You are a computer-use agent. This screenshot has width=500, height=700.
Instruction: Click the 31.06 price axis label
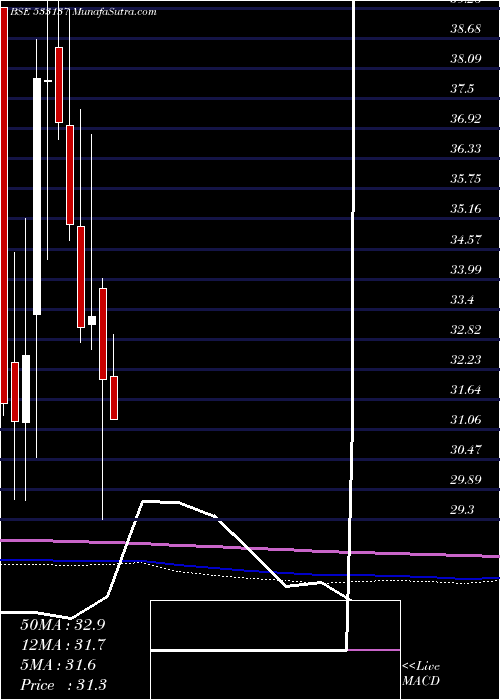(465, 420)
